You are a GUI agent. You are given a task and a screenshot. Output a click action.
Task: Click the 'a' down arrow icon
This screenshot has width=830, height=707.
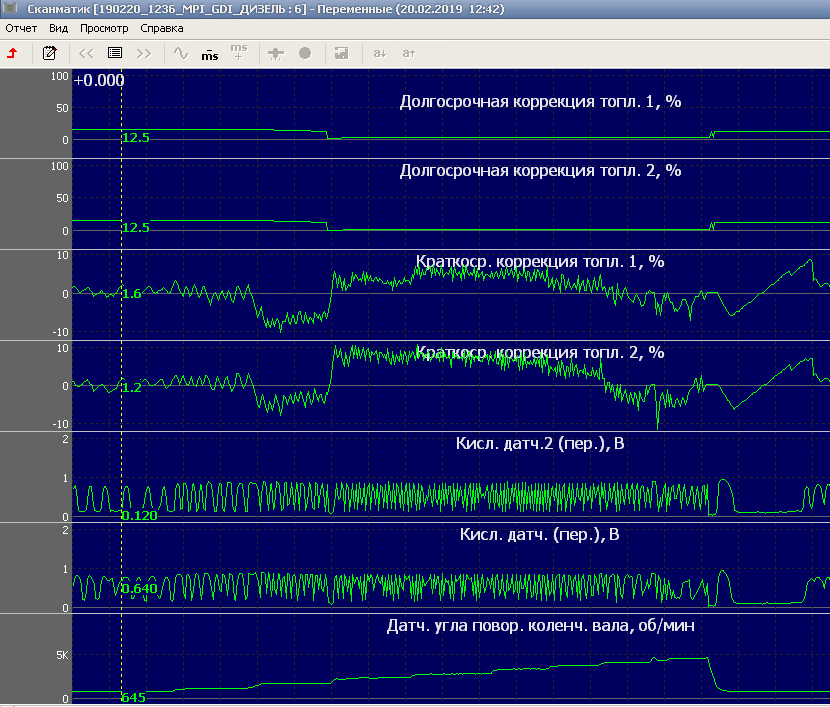click(380, 53)
